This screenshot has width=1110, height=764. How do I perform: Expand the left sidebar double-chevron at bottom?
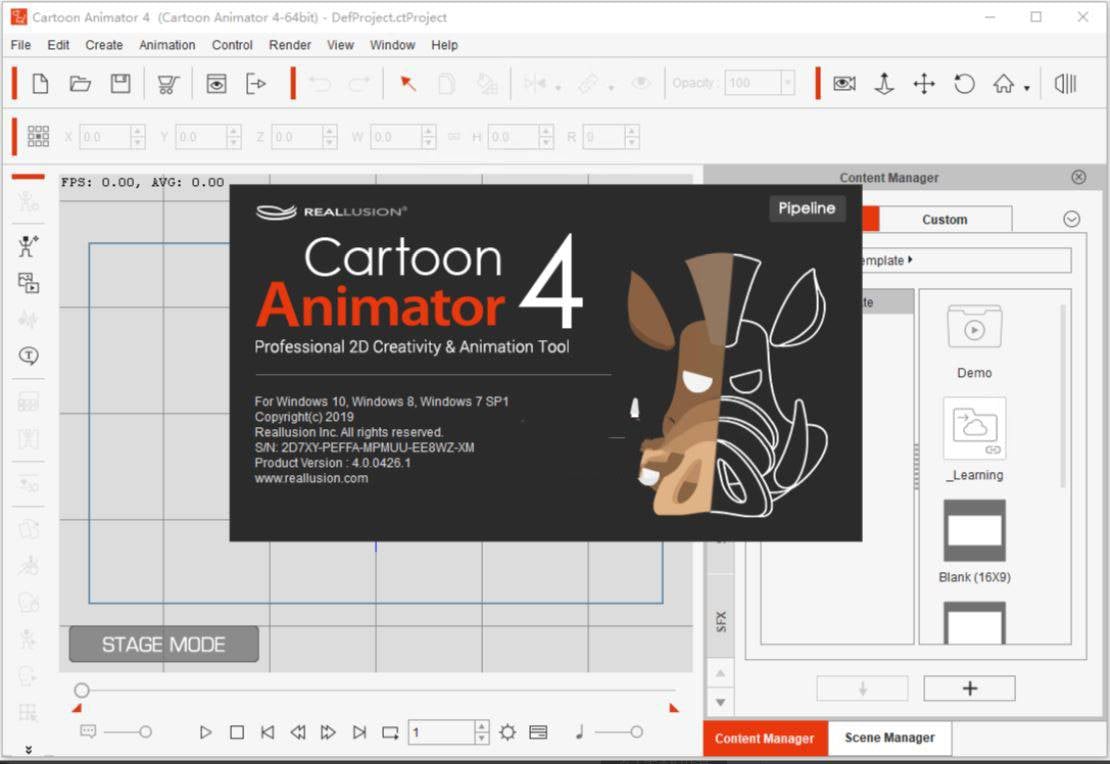(28, 750)
